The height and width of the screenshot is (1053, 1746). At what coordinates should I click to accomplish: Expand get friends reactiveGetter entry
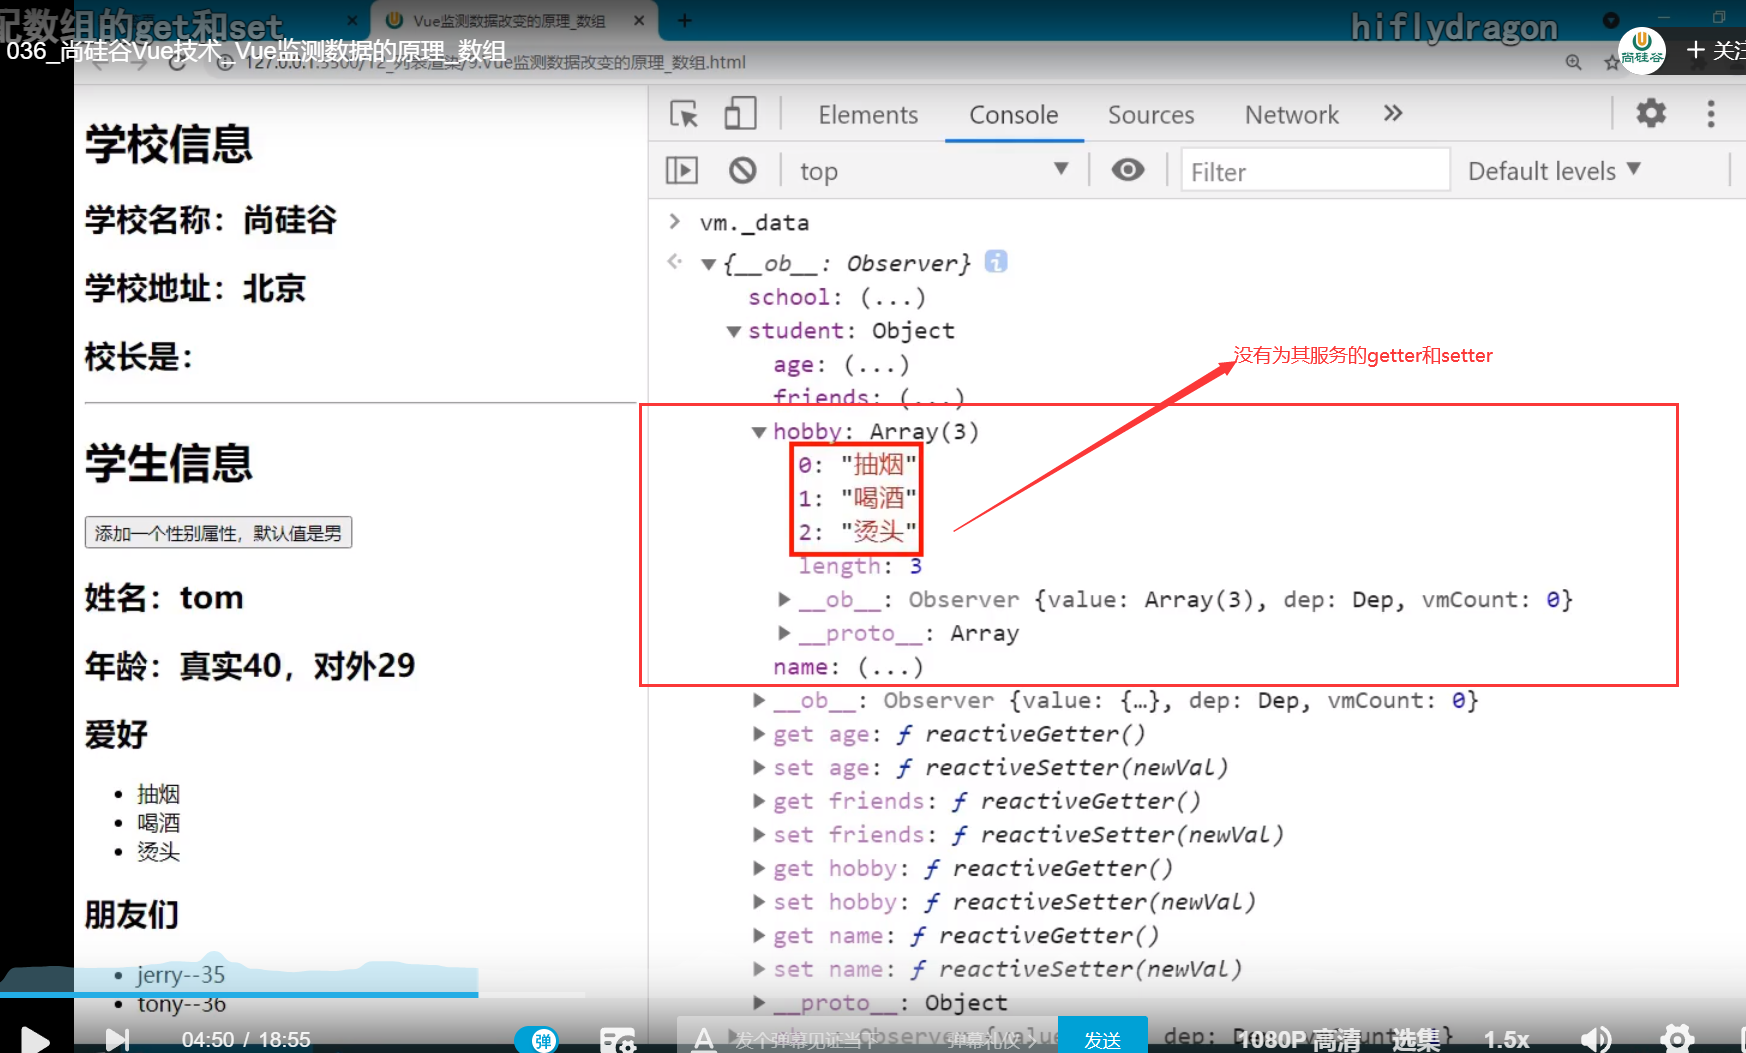759,801
